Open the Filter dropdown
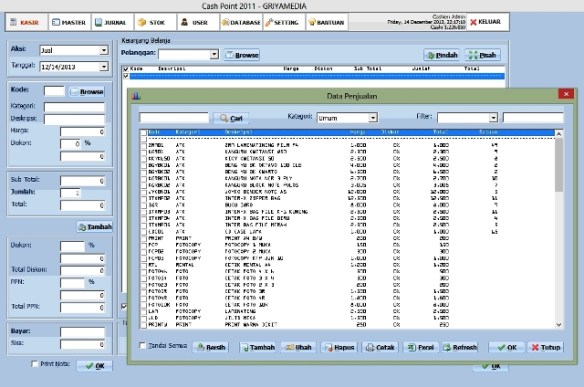Viewport: 584px width, 387px height. click(493, 118)
